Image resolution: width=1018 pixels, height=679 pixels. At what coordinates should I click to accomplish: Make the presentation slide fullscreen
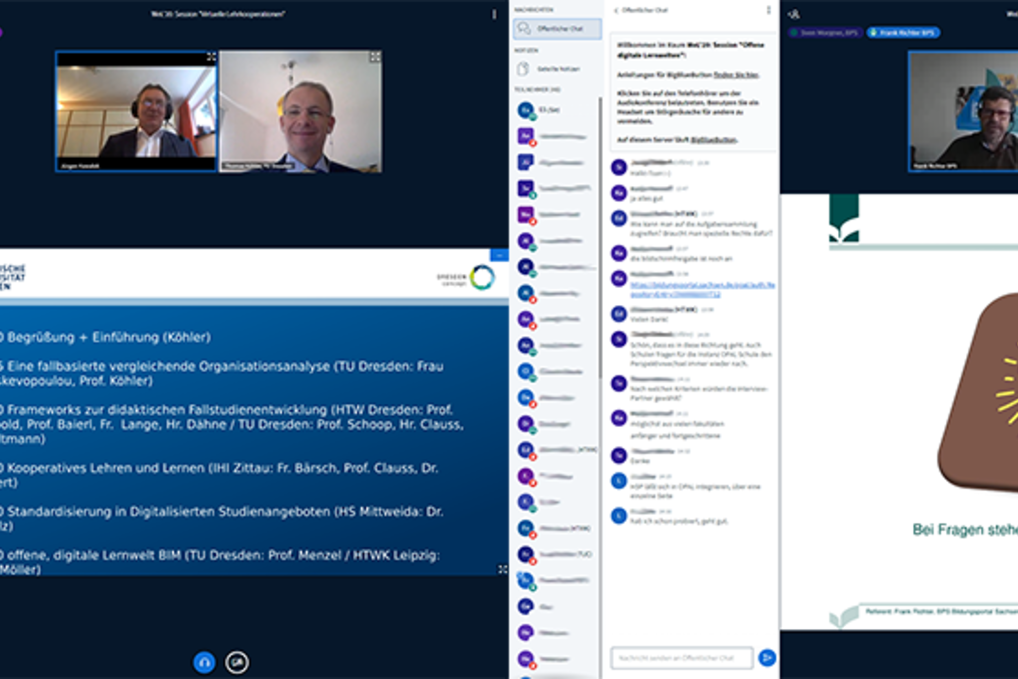[x=502, y=569]
